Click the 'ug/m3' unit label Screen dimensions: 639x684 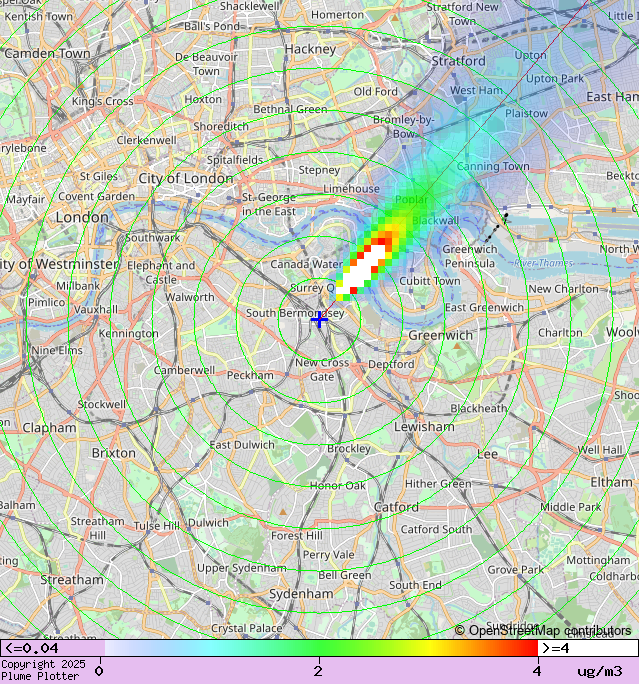tap(600, 671)
